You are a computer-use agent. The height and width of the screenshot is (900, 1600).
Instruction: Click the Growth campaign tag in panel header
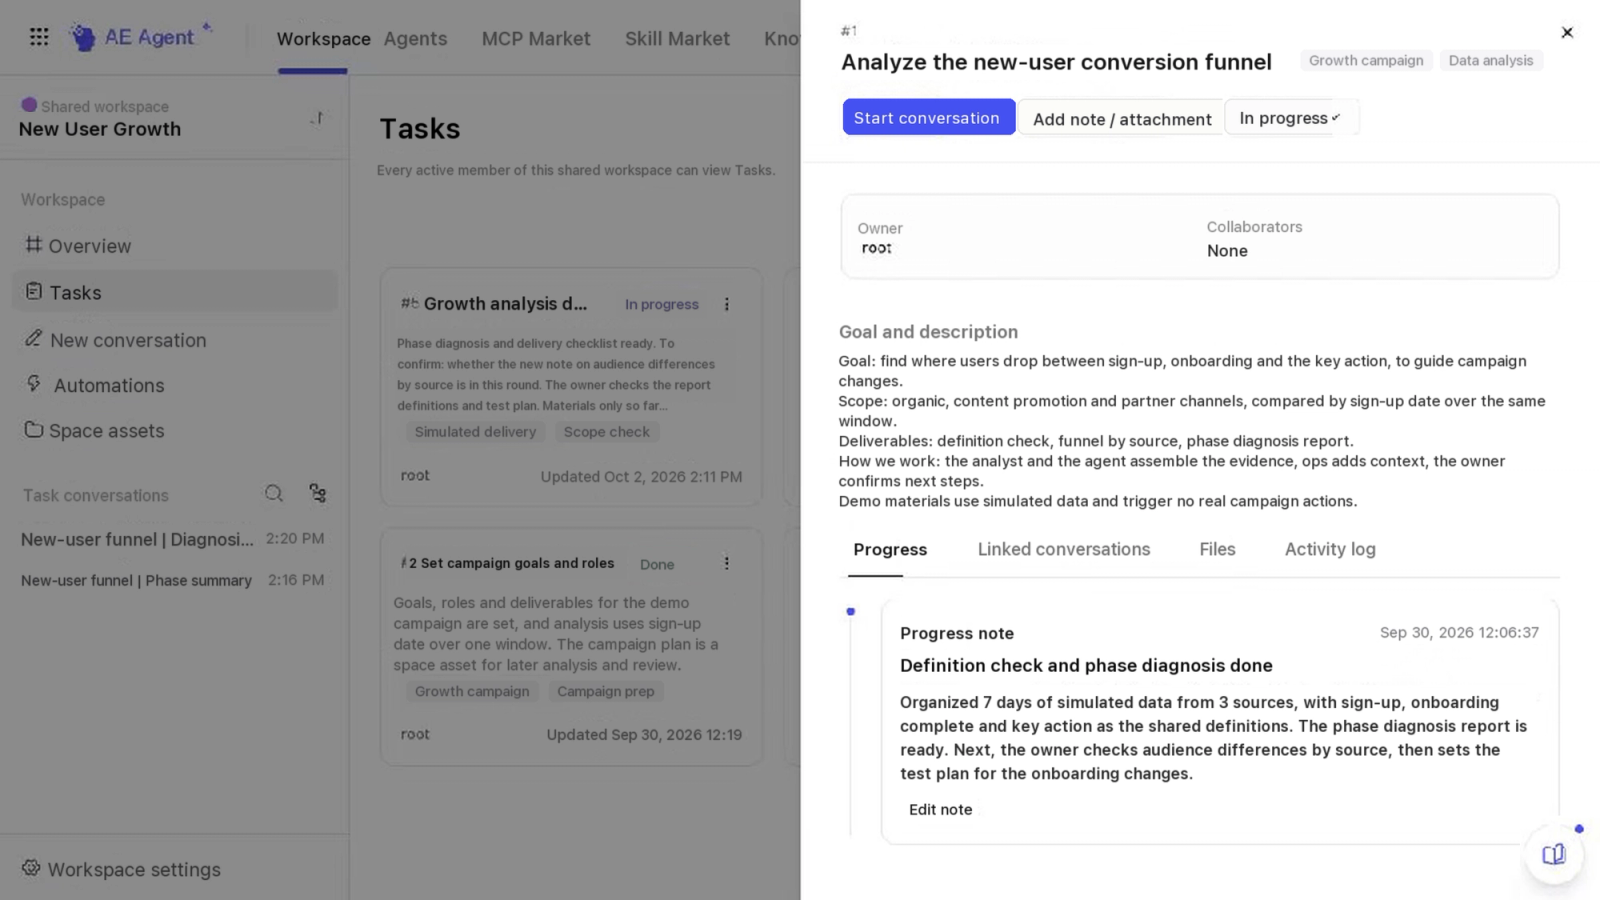tap(1366, 60)
